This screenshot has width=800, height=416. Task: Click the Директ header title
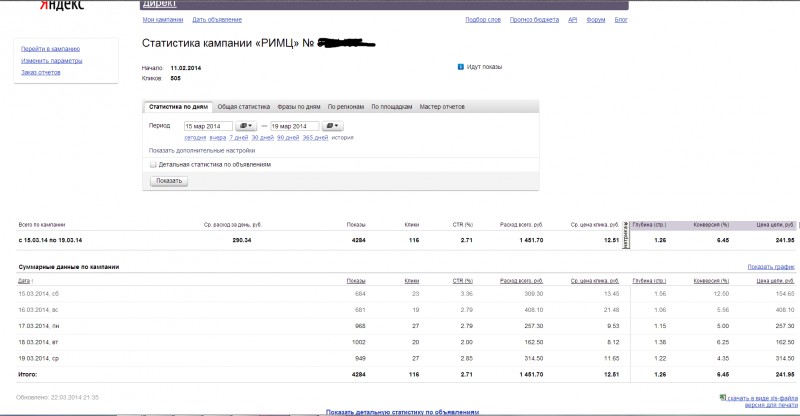159,4
